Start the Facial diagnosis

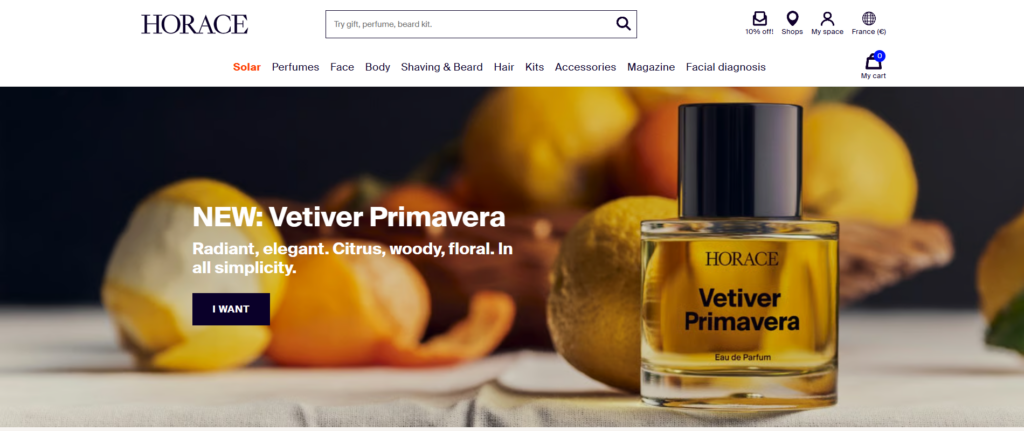coord(726,67)
